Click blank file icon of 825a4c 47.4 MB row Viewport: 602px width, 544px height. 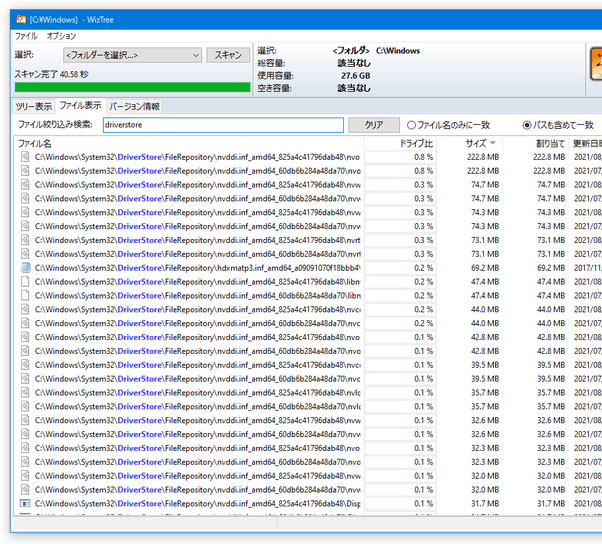(x=25, y=281)
